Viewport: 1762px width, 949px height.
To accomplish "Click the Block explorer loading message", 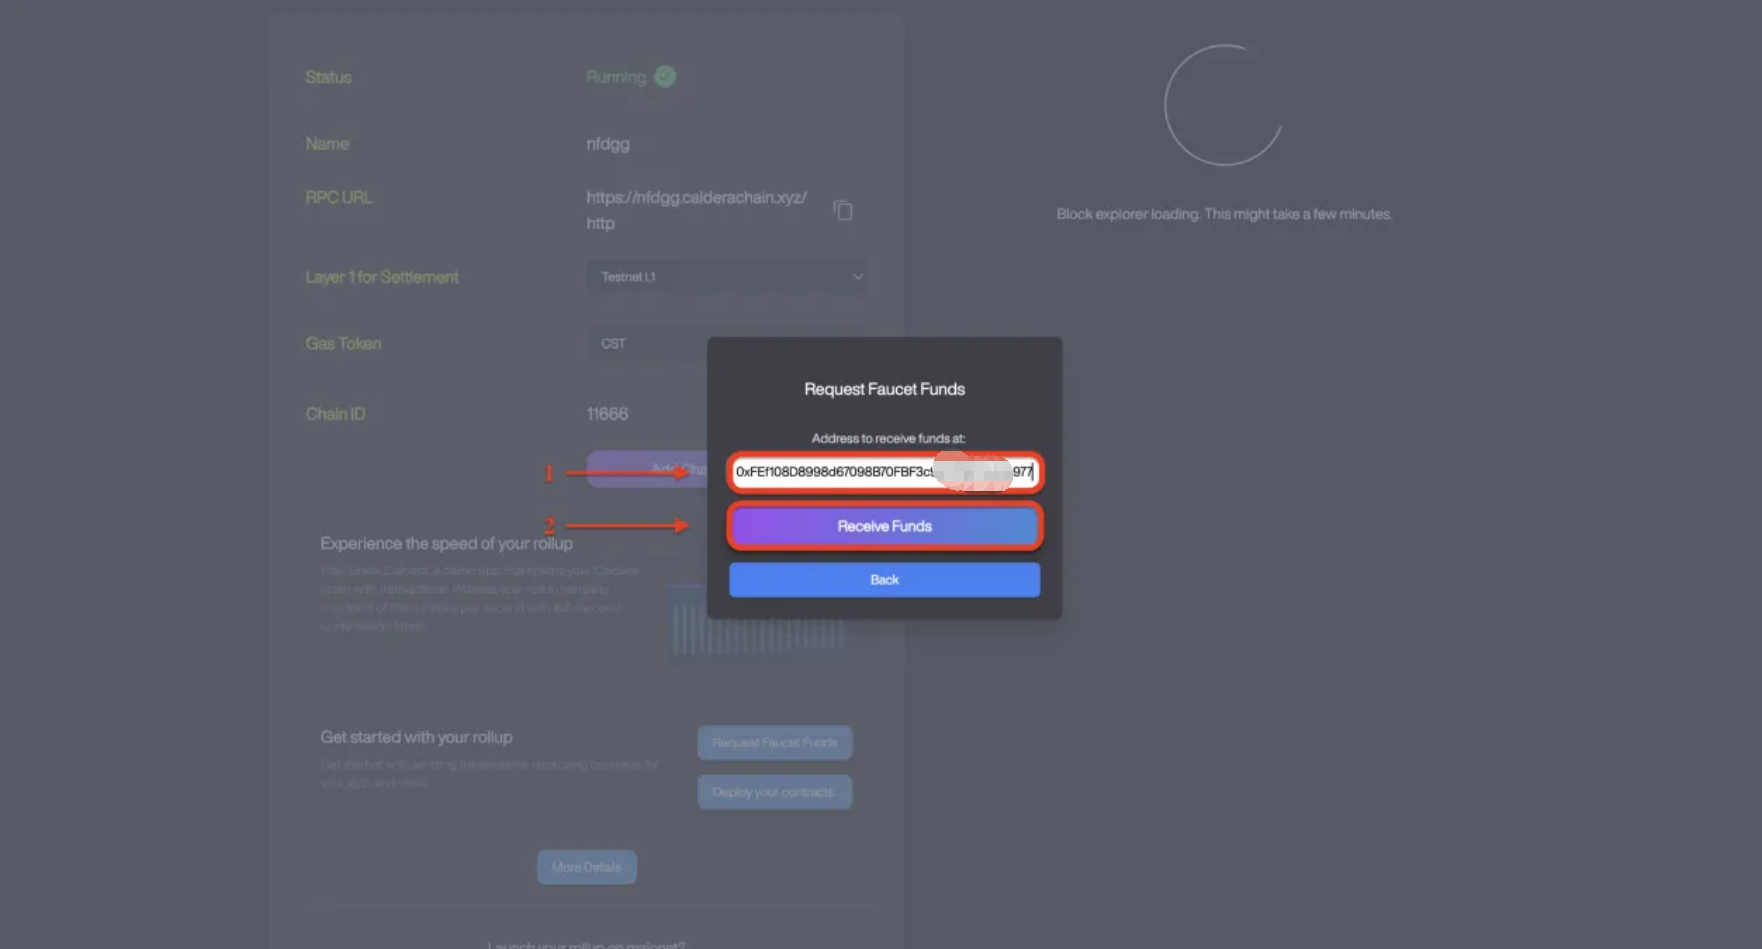I will [1224, 214].
